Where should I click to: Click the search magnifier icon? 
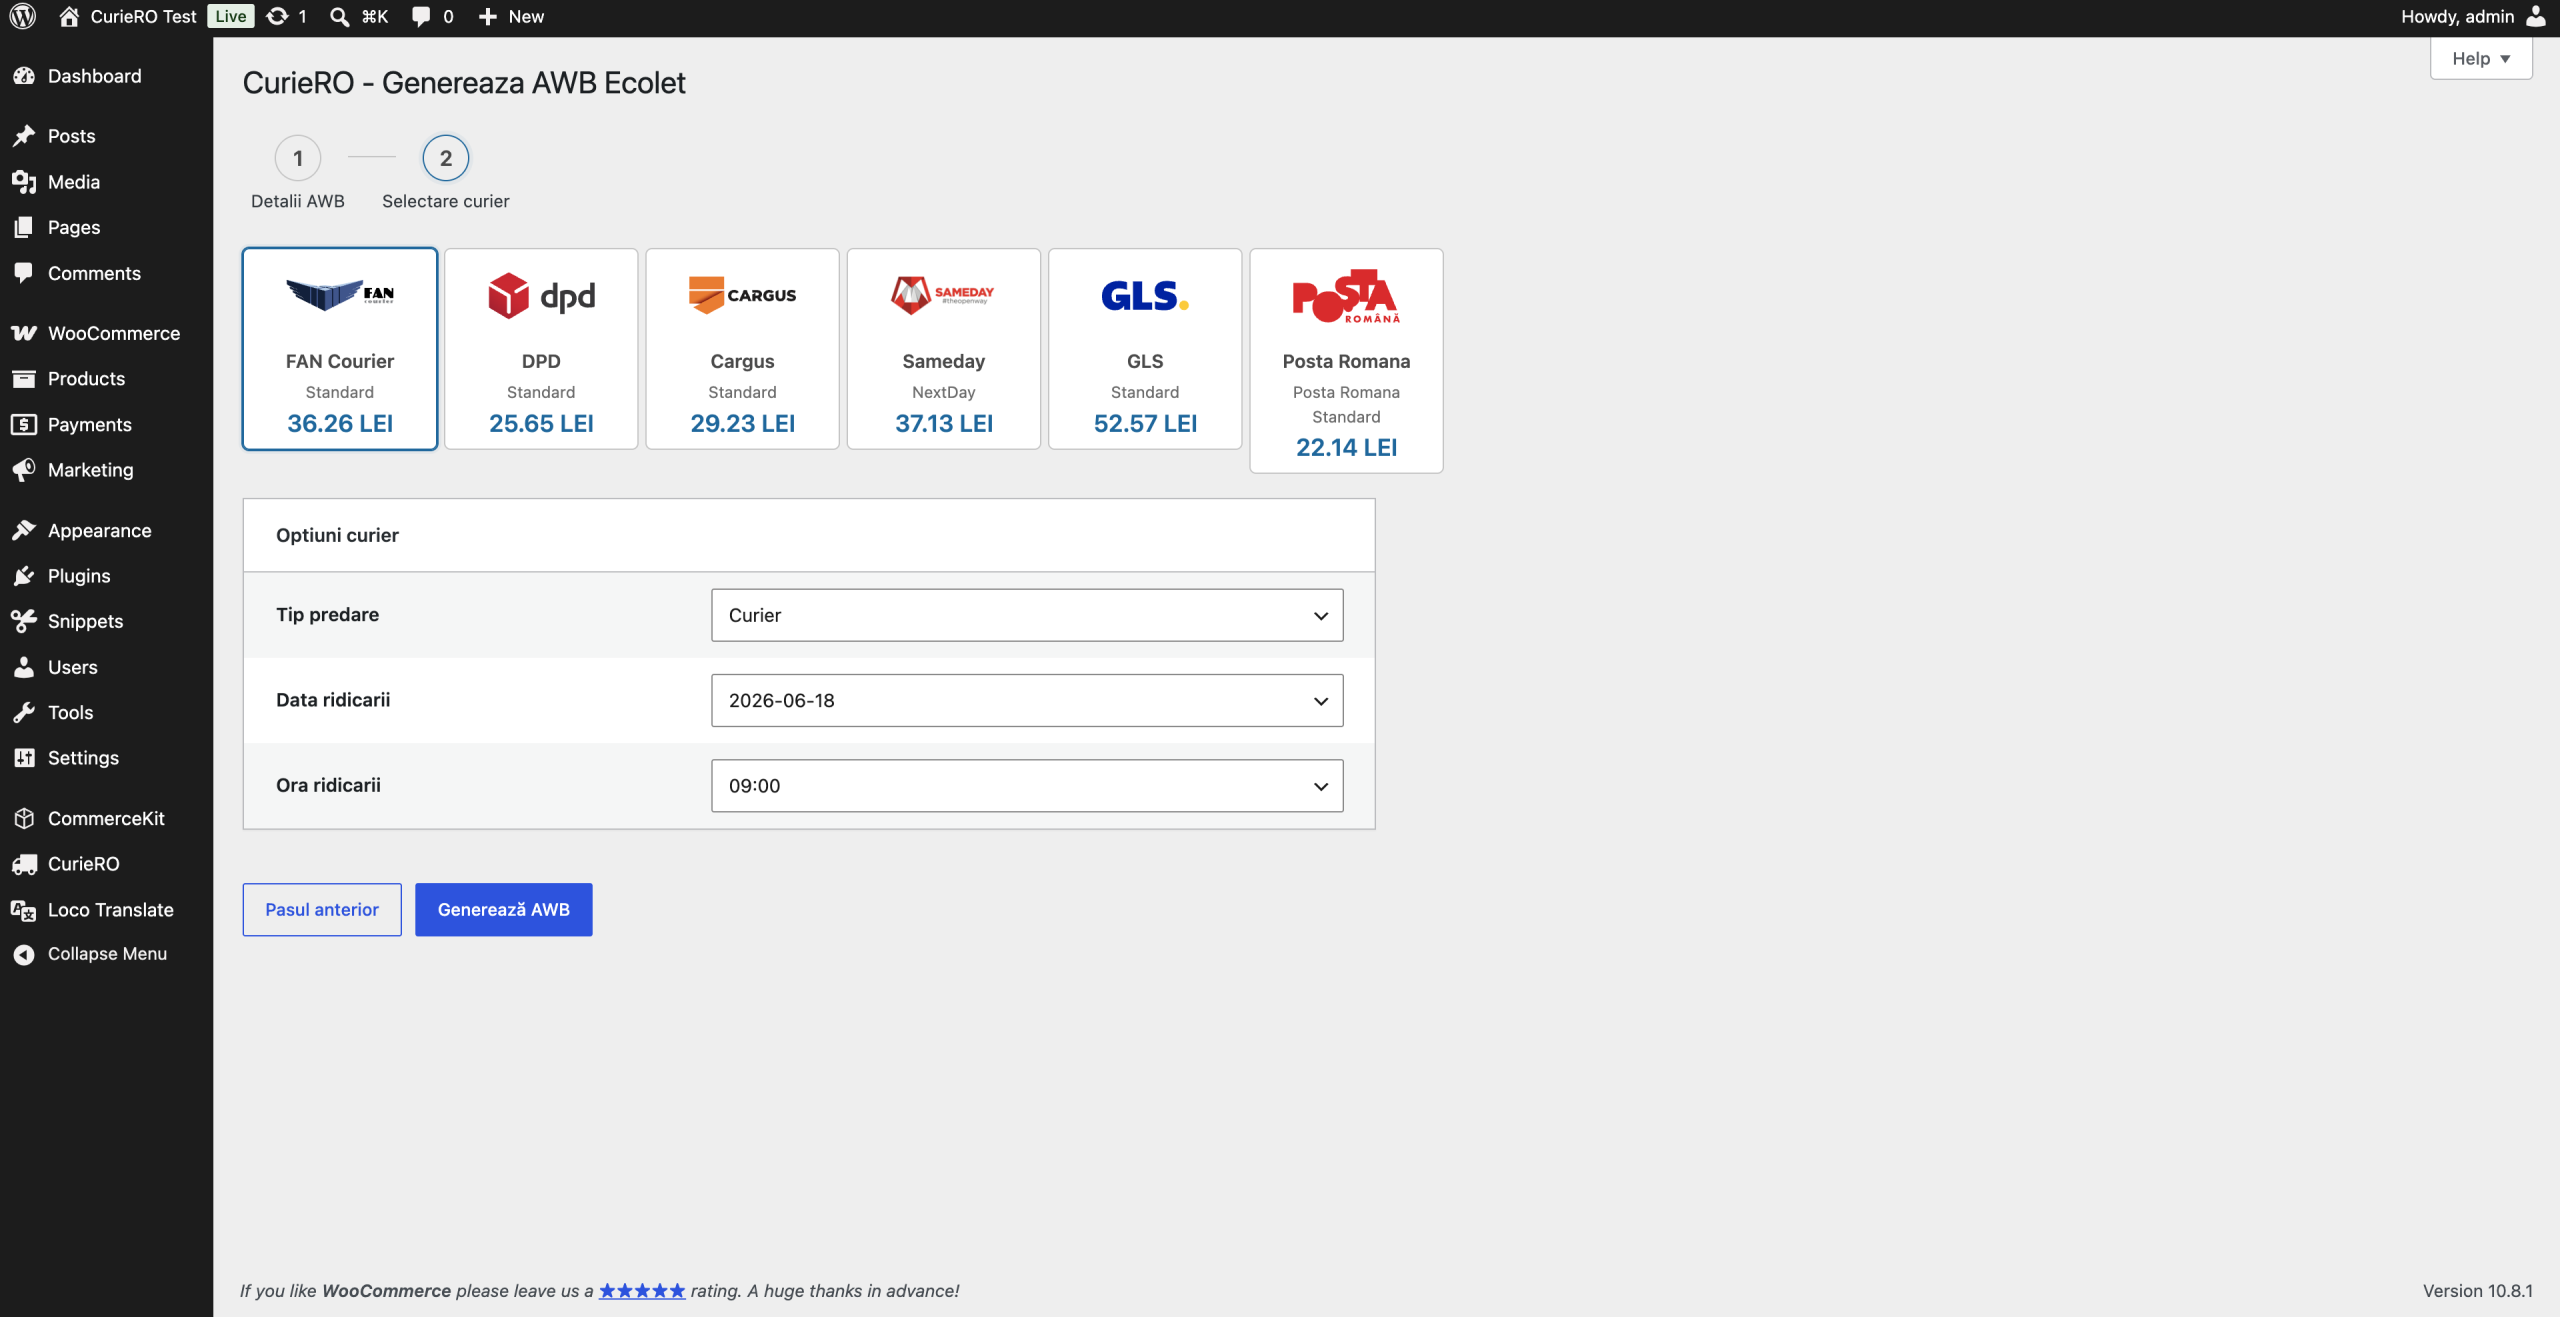coord(340,16)
